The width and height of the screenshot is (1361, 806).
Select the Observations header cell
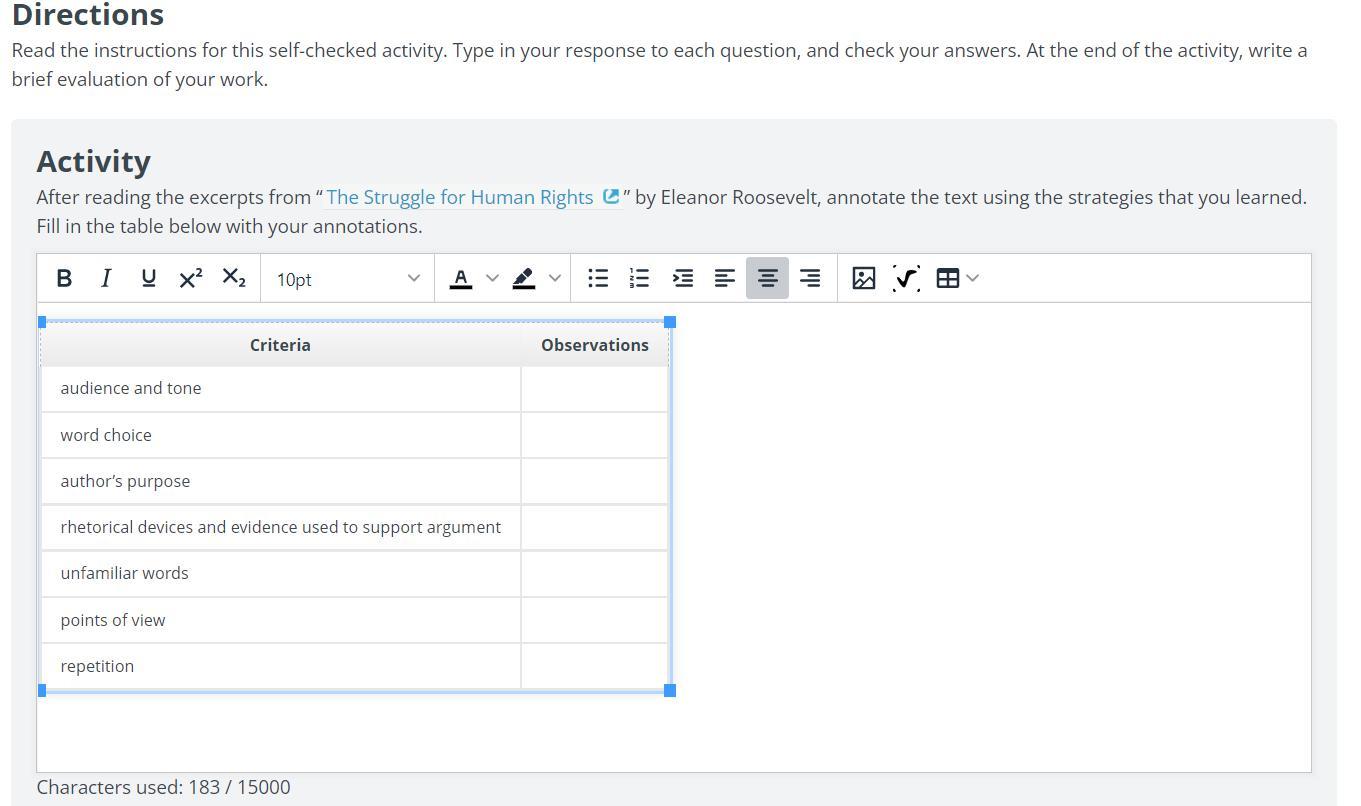595,345
